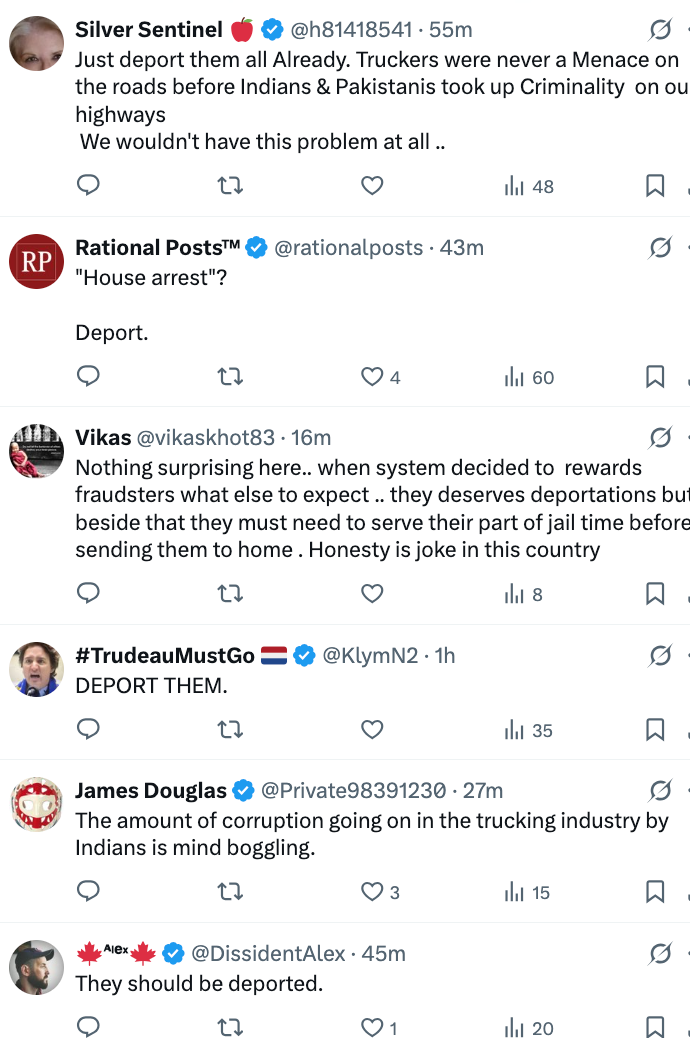Viewport: 690px width, 1038px height.
Task: View the 48 views count on Silver Sentinel post
Action: (x=529, y=186)
